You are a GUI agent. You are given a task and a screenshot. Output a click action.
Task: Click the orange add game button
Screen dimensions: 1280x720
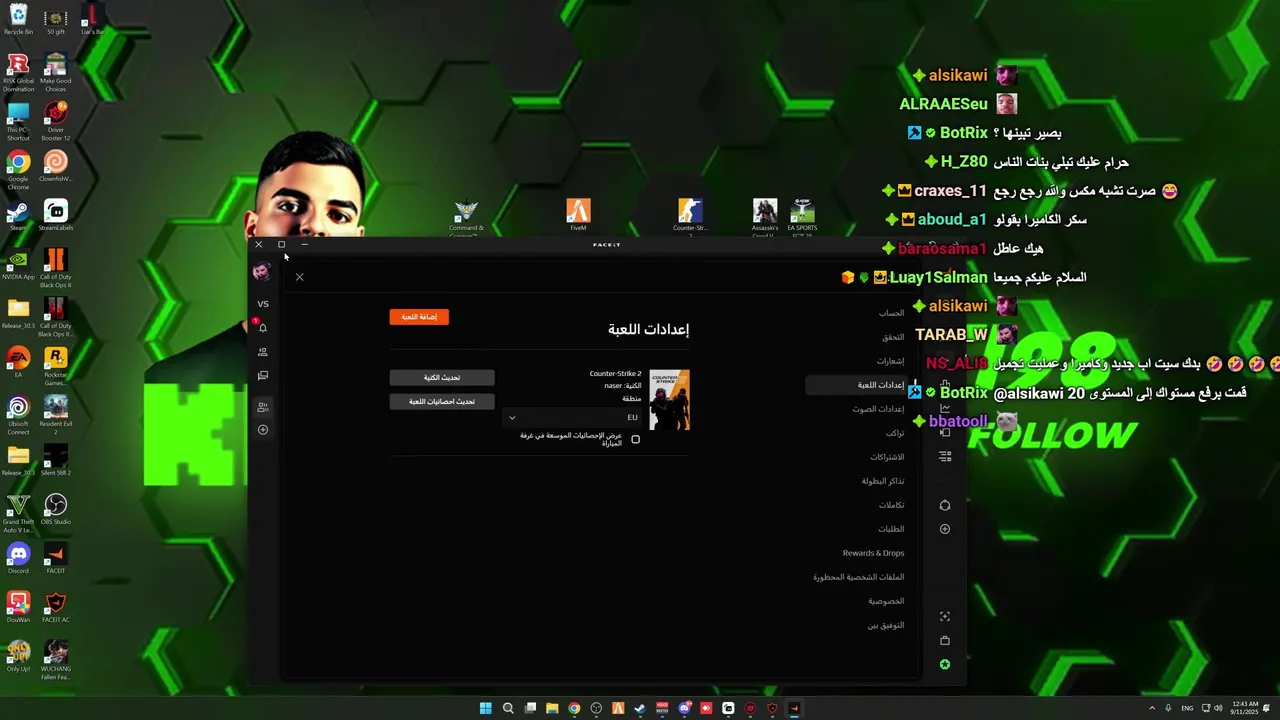point(419,317)
